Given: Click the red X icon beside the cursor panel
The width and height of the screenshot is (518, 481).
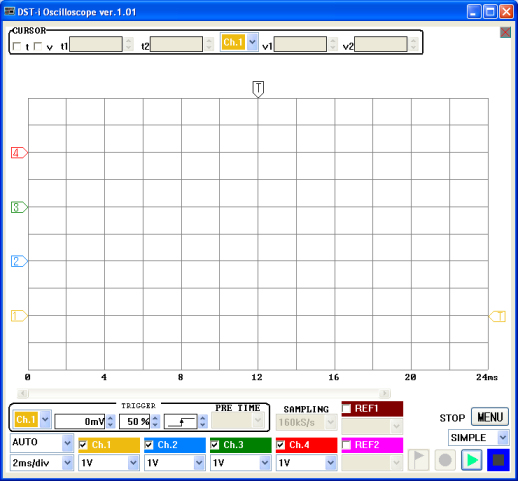Looking at the screenshot, I should pyautogui.click(x=505, y=32).
